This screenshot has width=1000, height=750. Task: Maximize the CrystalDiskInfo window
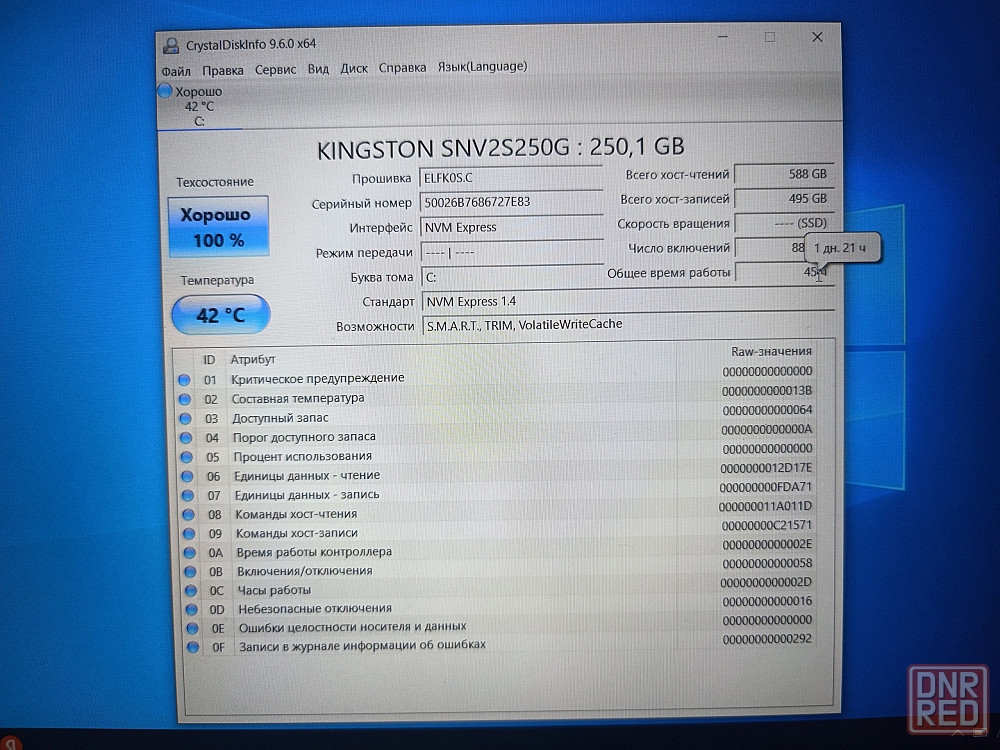tap(770, 37)
